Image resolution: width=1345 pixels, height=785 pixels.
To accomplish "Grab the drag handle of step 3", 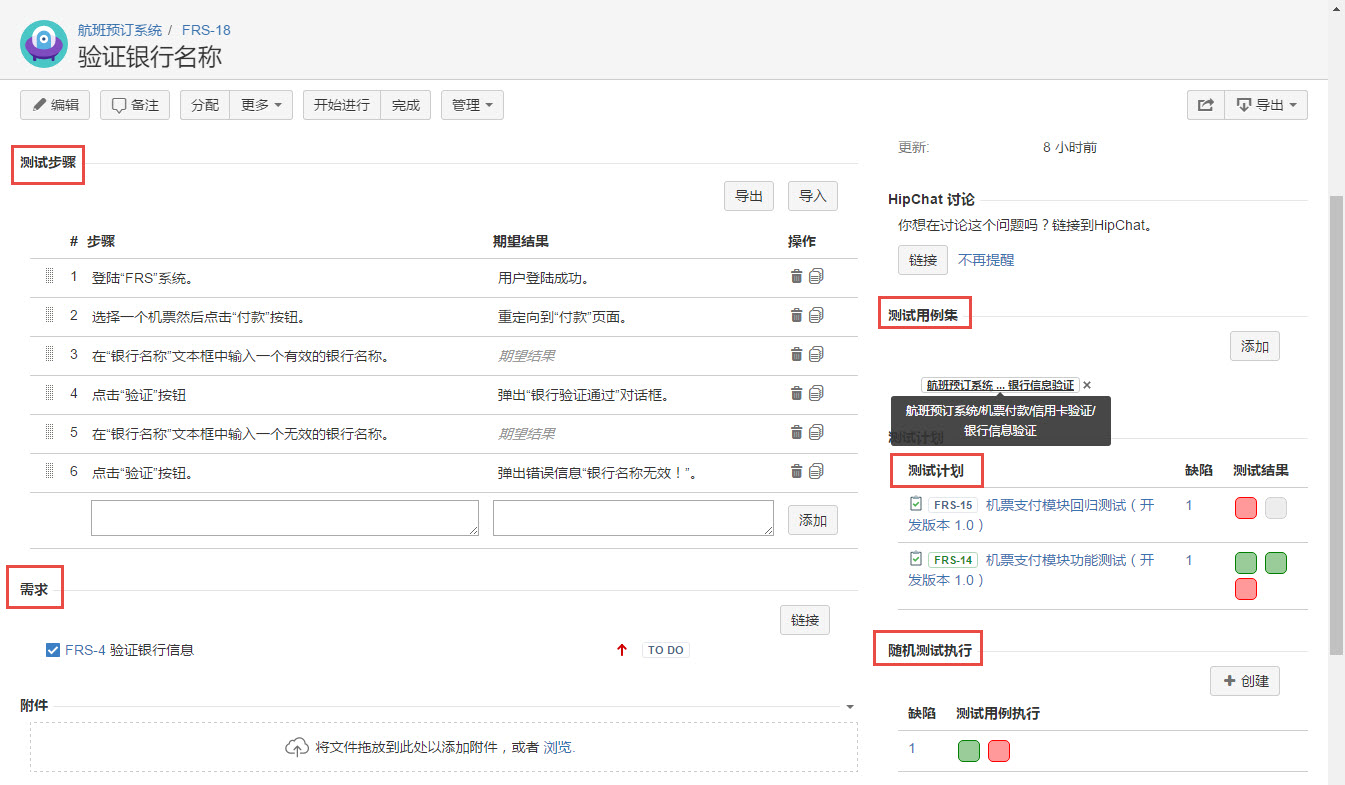I will 49,354.
